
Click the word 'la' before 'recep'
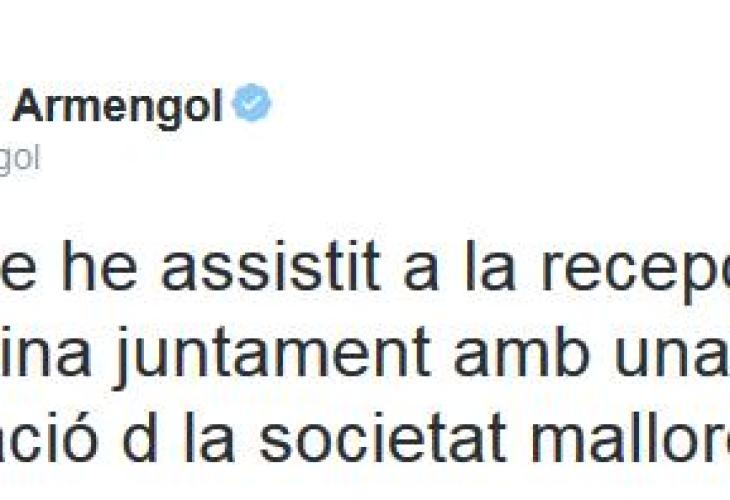[491, 266]
